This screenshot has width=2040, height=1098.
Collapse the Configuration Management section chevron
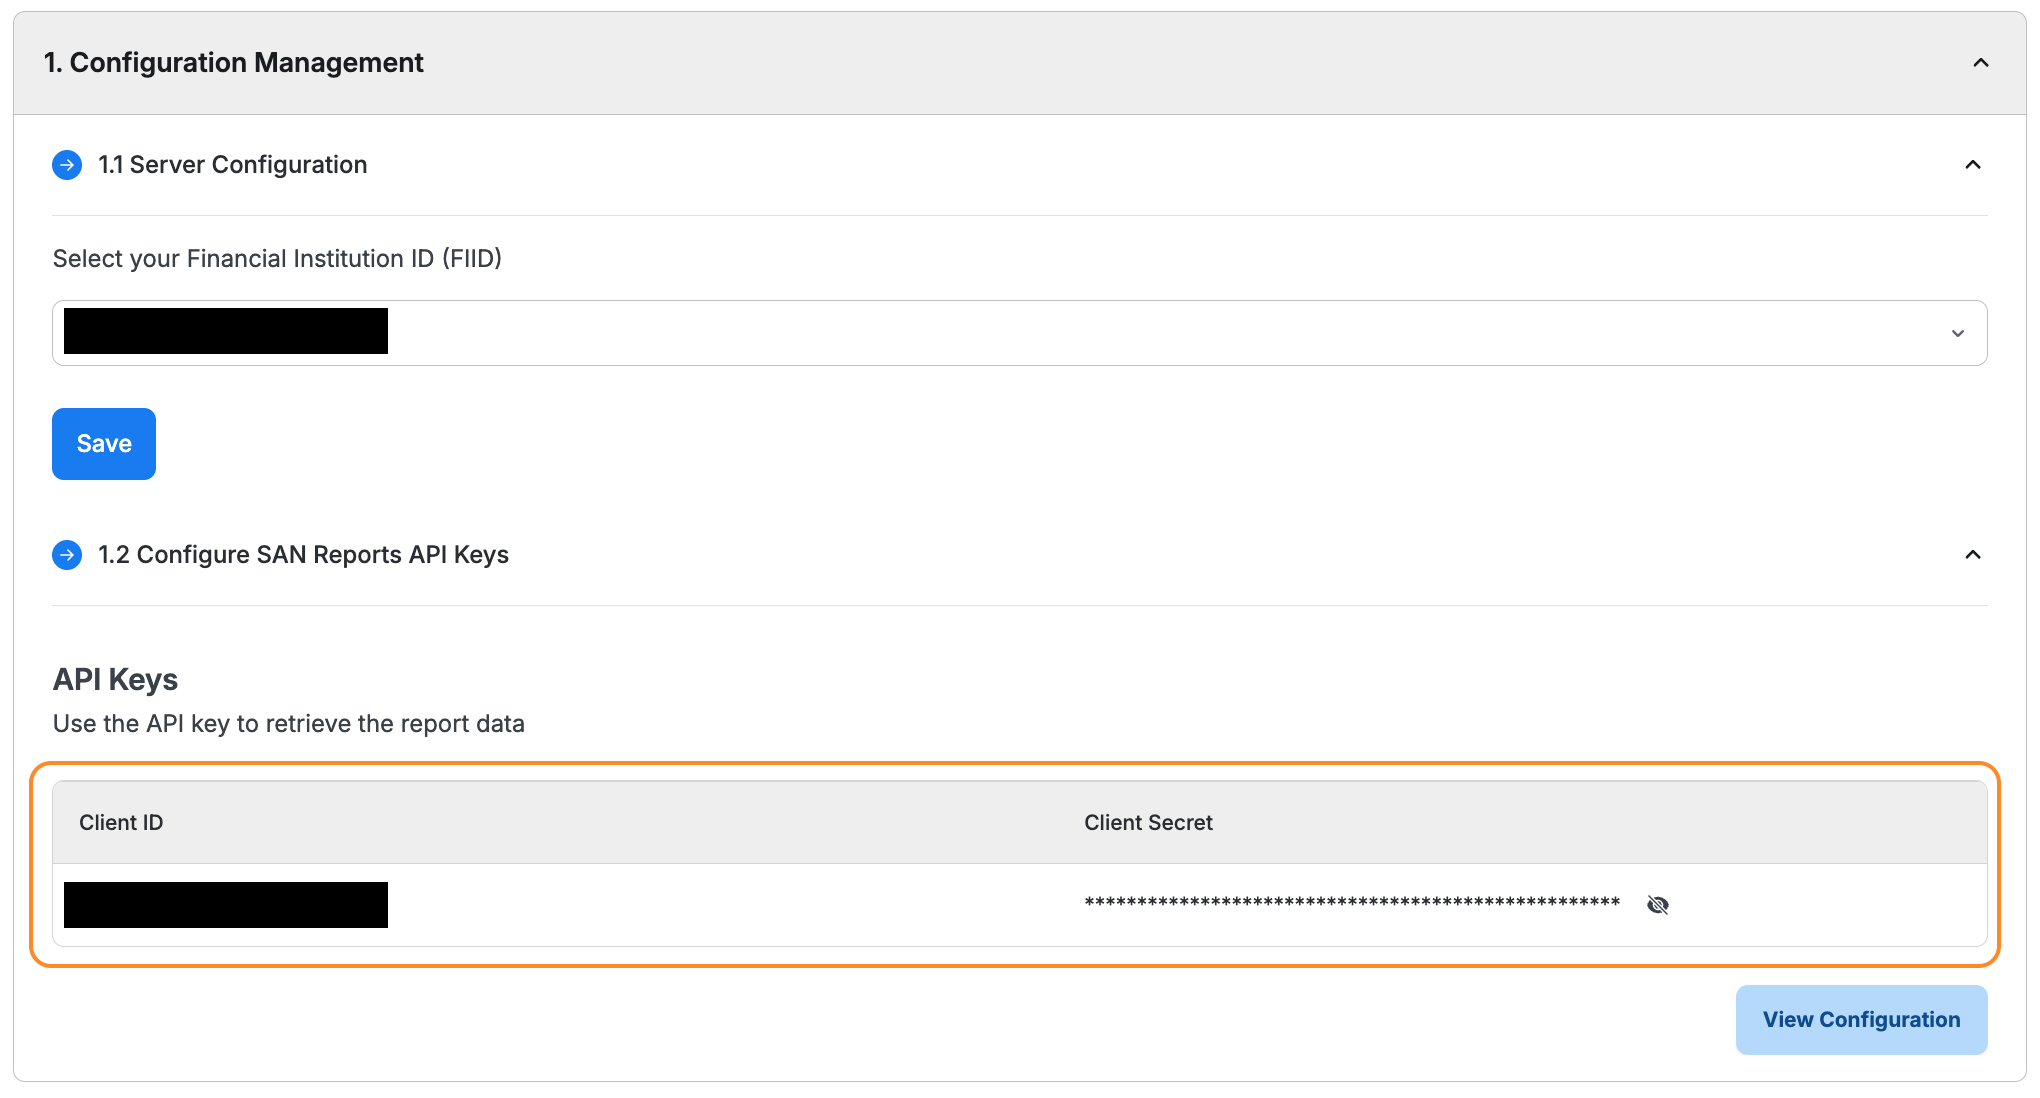(x=1980, y=63)
